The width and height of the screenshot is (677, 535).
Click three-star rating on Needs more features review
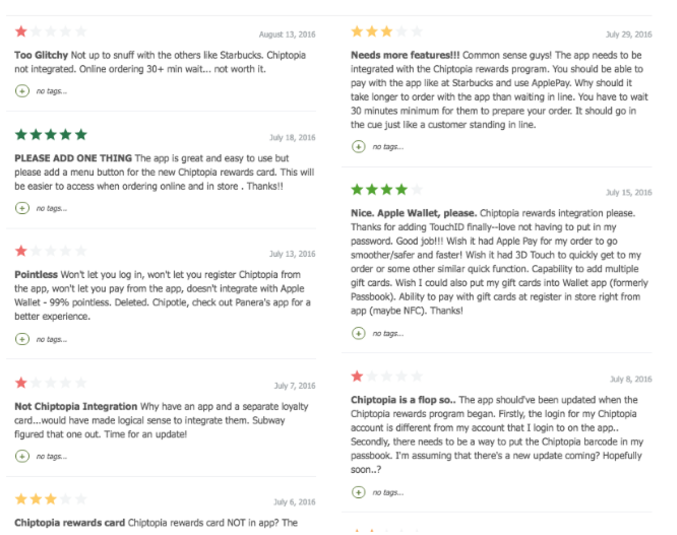387,32
